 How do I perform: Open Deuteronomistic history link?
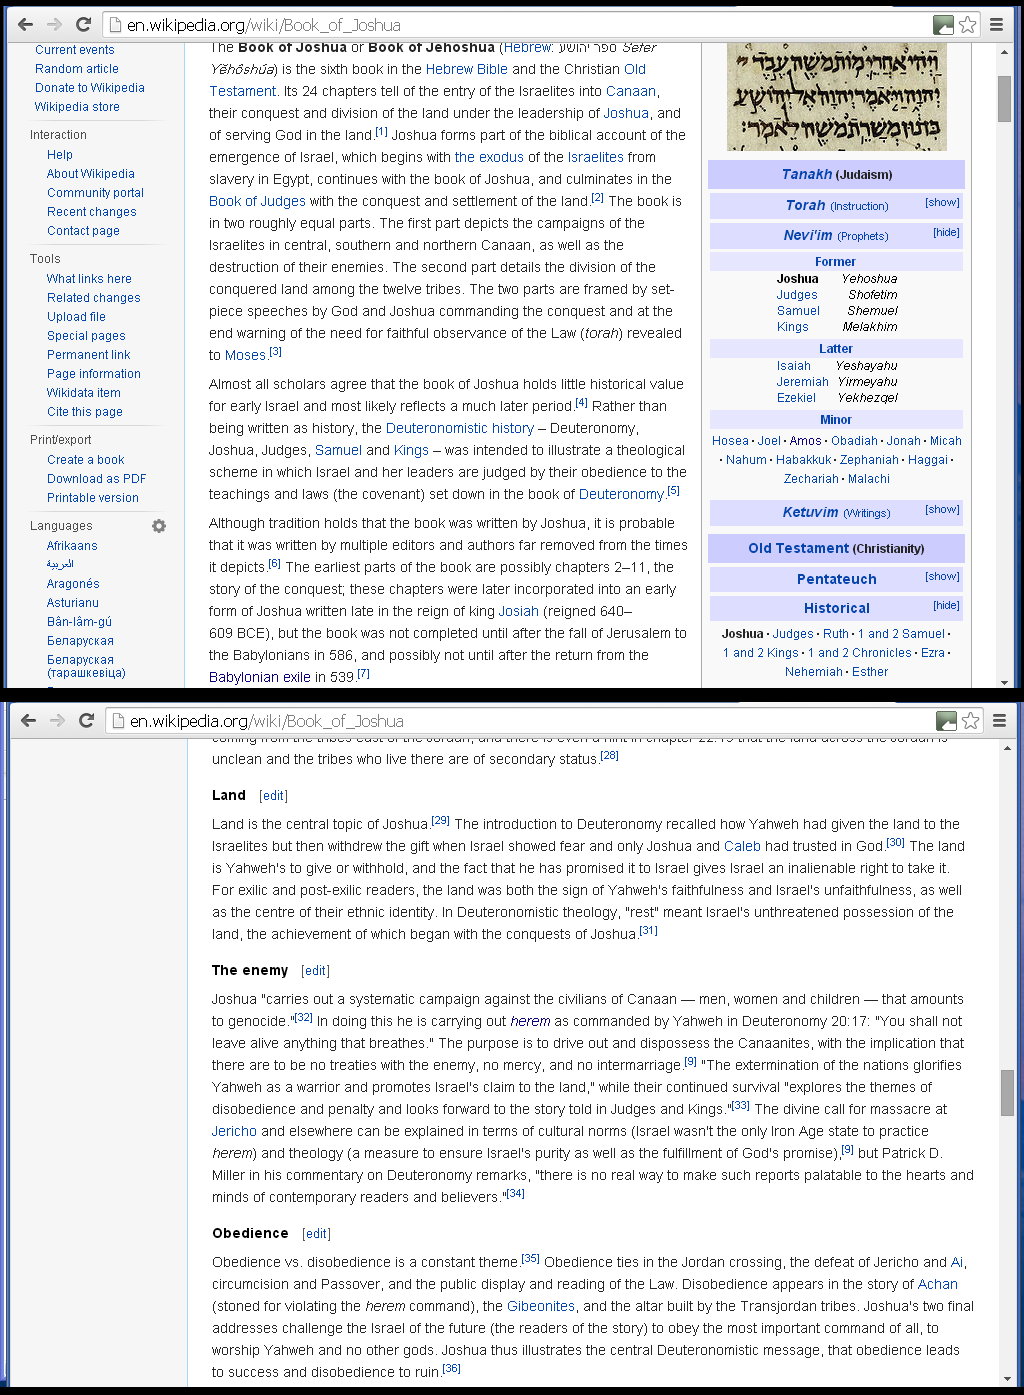click(x=460, y=428)
